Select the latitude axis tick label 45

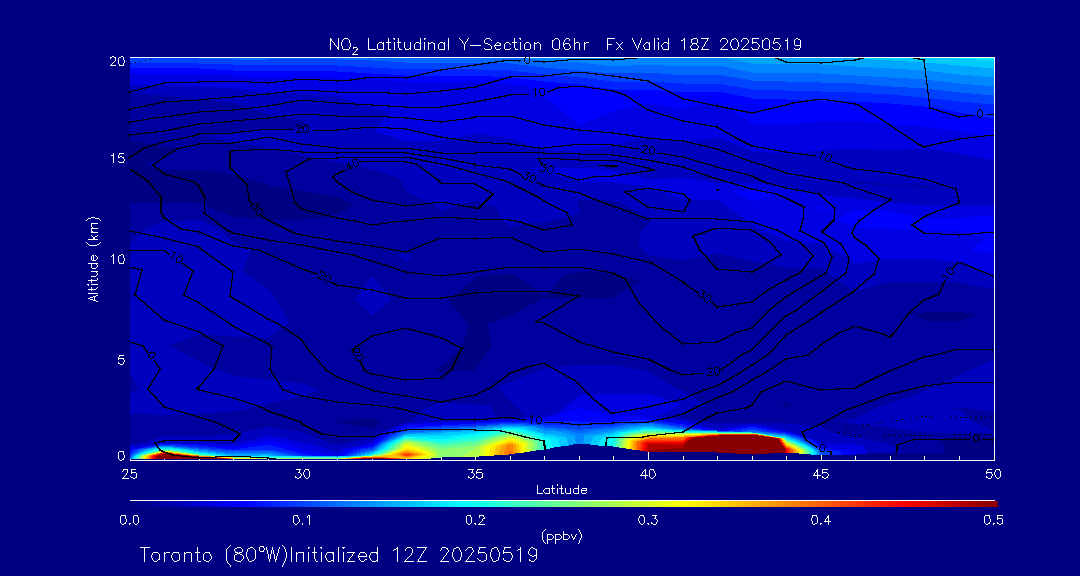(821, 473)
